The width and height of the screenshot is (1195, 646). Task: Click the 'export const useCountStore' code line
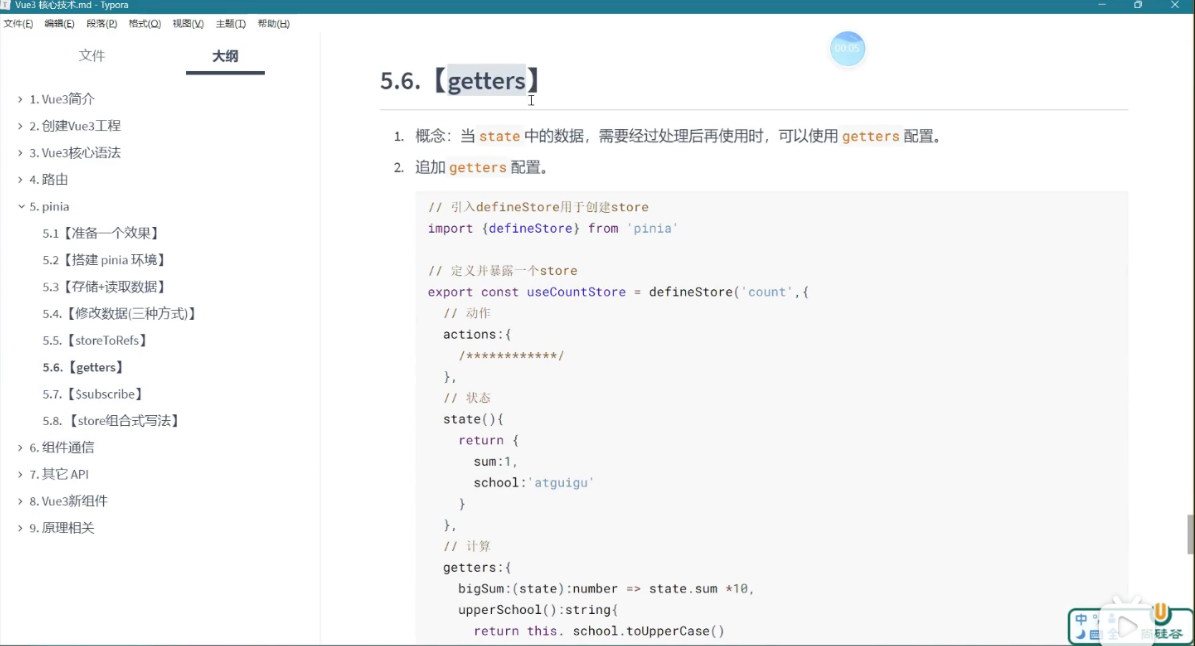point(618,292)
